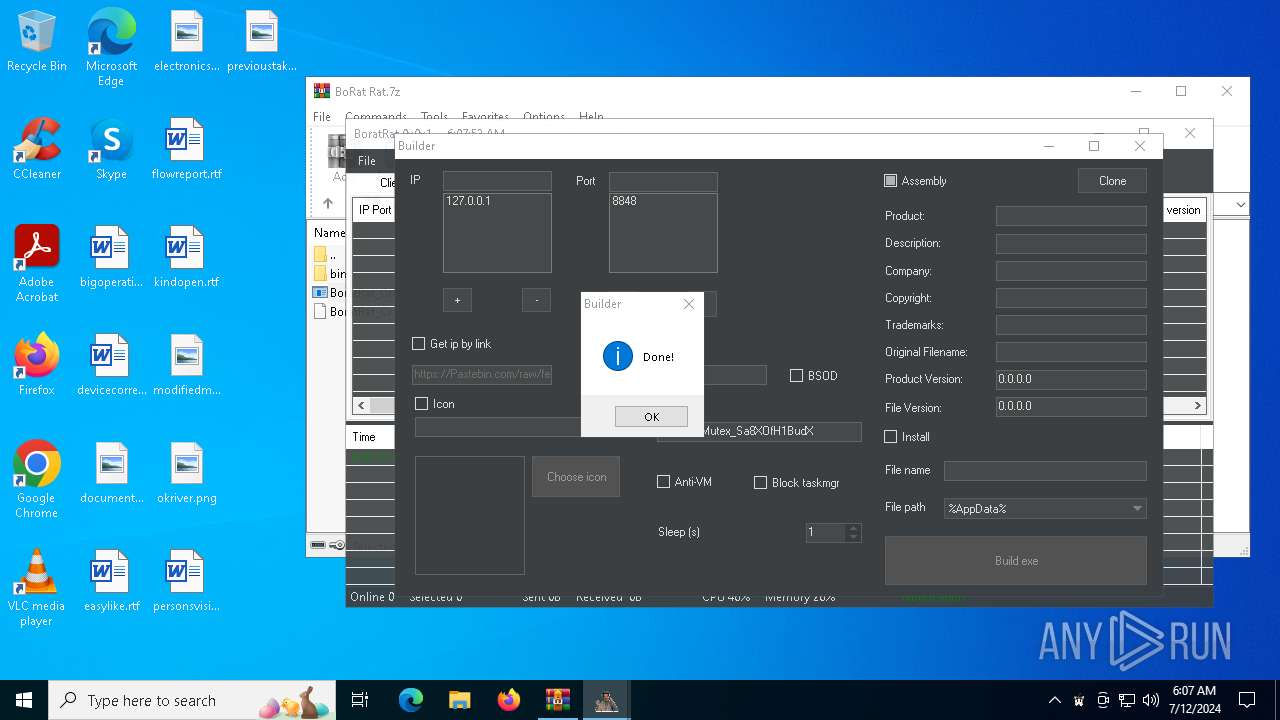Click the Company text field
This screenshot has height=720, width=1280.
coord(1071,271)
